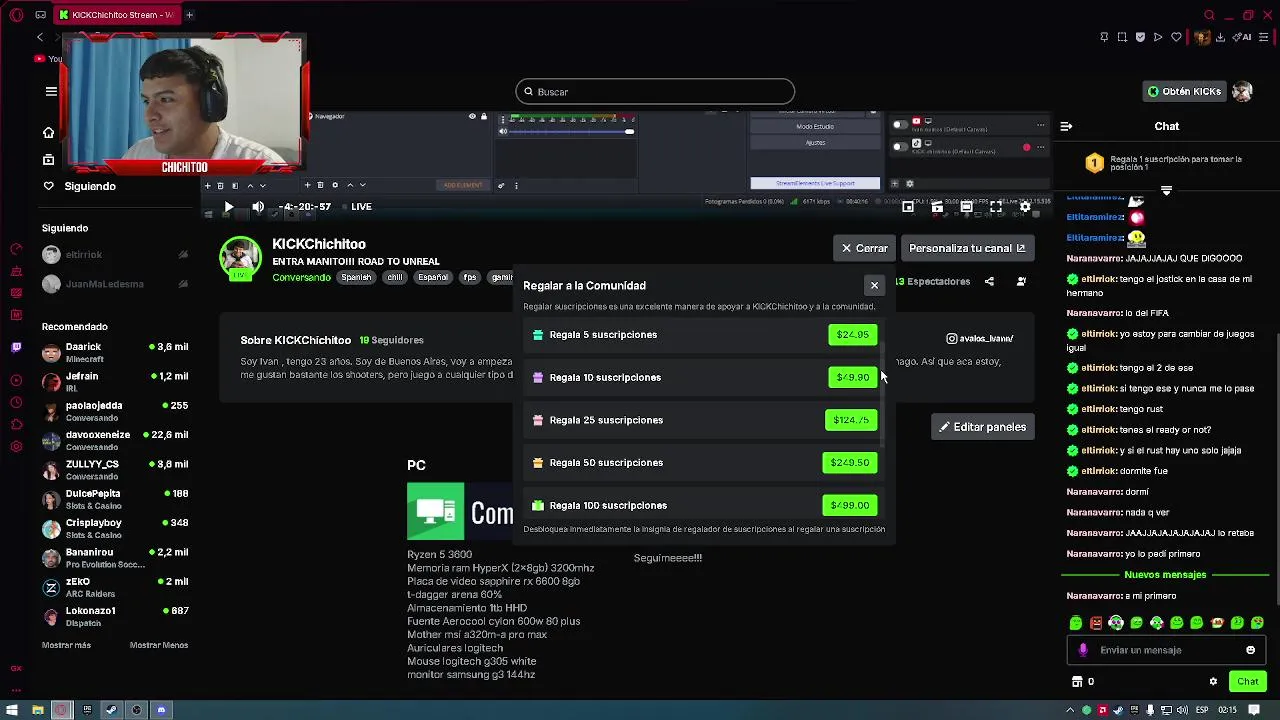The image size is (1280, 720).
Task: Click the Editar paneles button
Action: tap(982, 427)
